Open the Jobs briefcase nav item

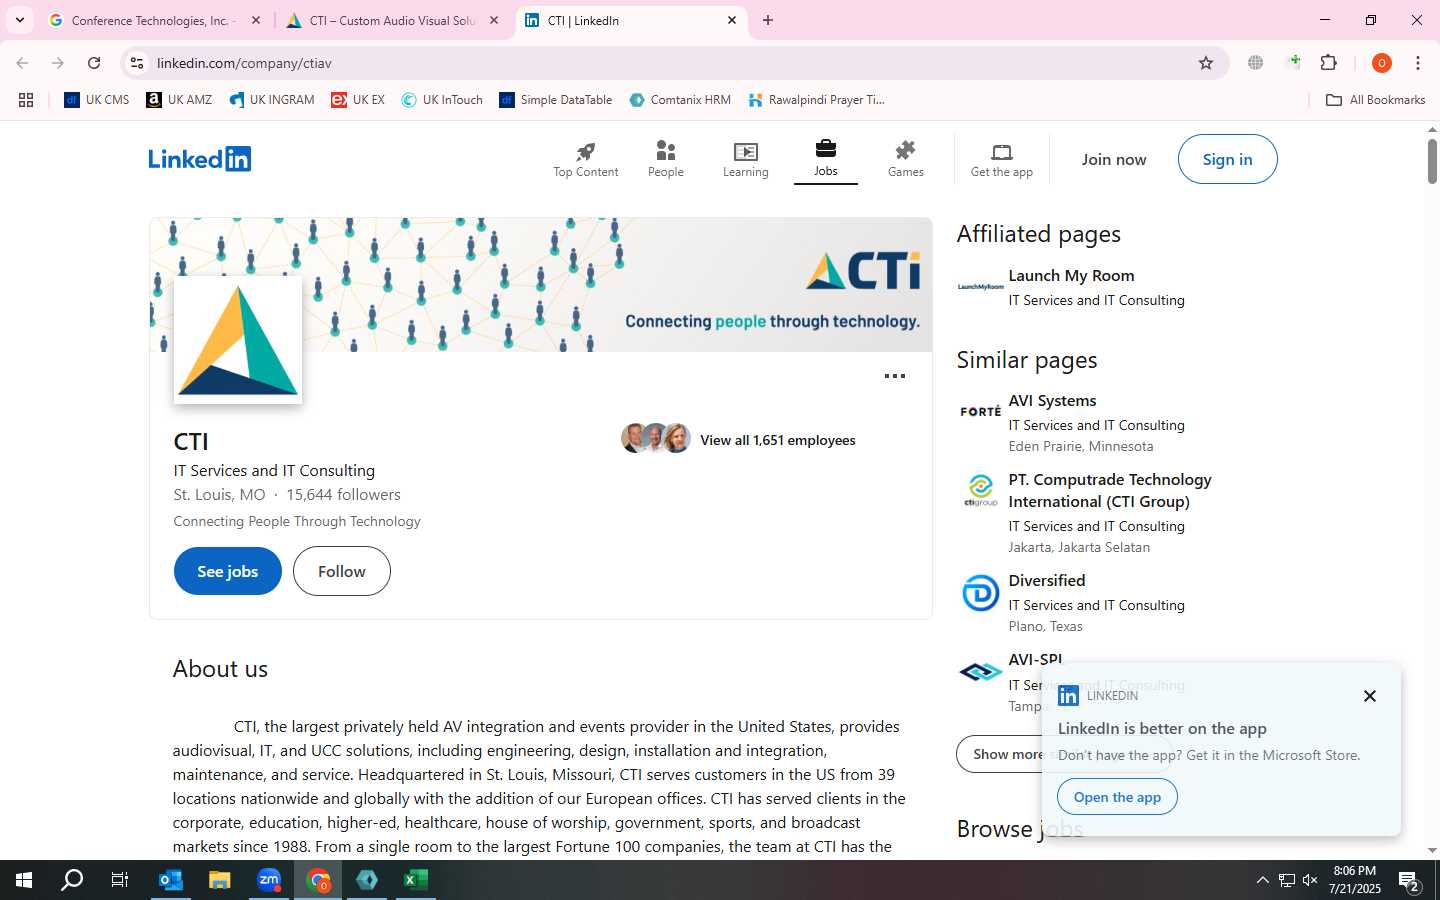tap(826, 159)
